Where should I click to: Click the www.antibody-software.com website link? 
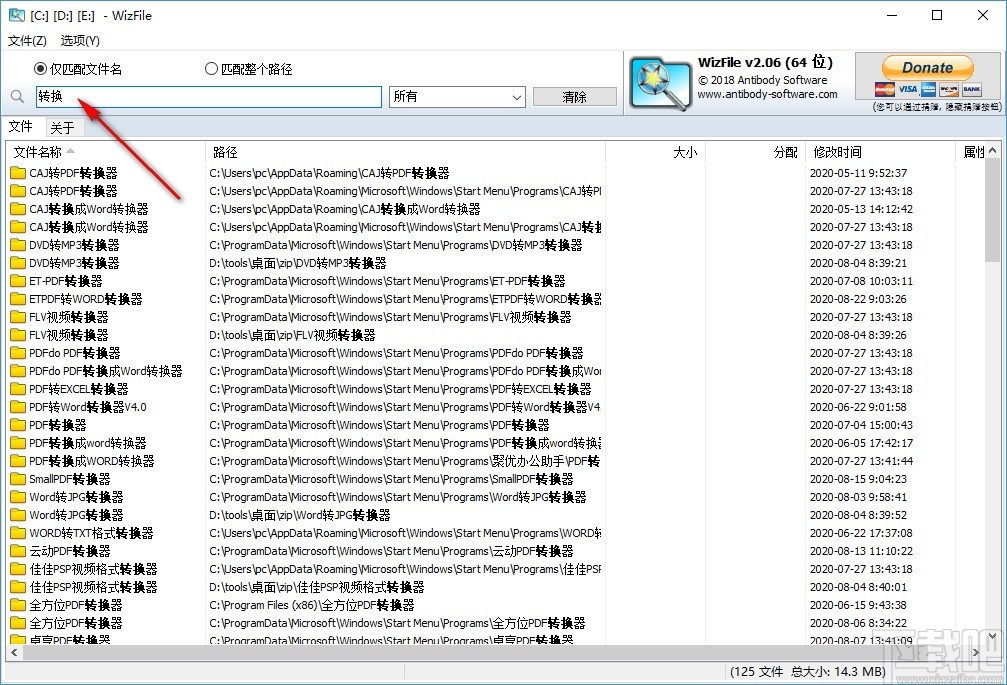tap(767, 94)
